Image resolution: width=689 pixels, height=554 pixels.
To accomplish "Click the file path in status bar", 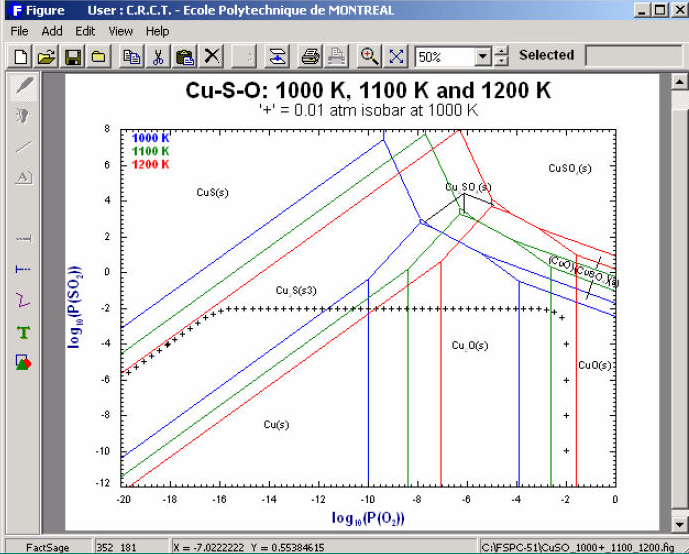I will tap(578, 547).
